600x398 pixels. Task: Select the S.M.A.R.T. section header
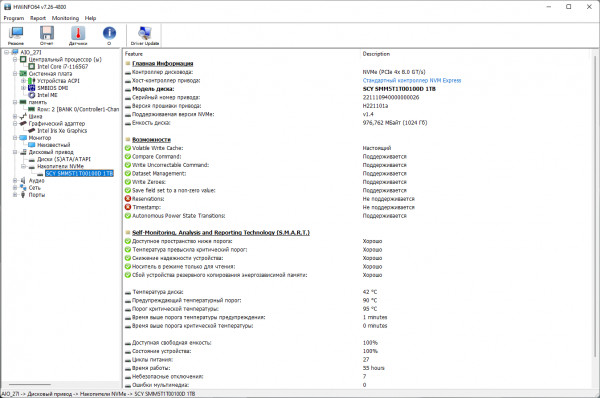(221, 232)
